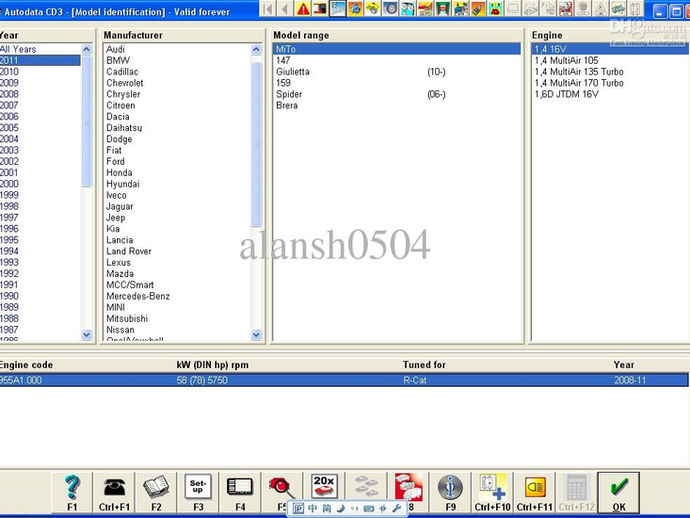Select 'All Years' in Year list

40,49
